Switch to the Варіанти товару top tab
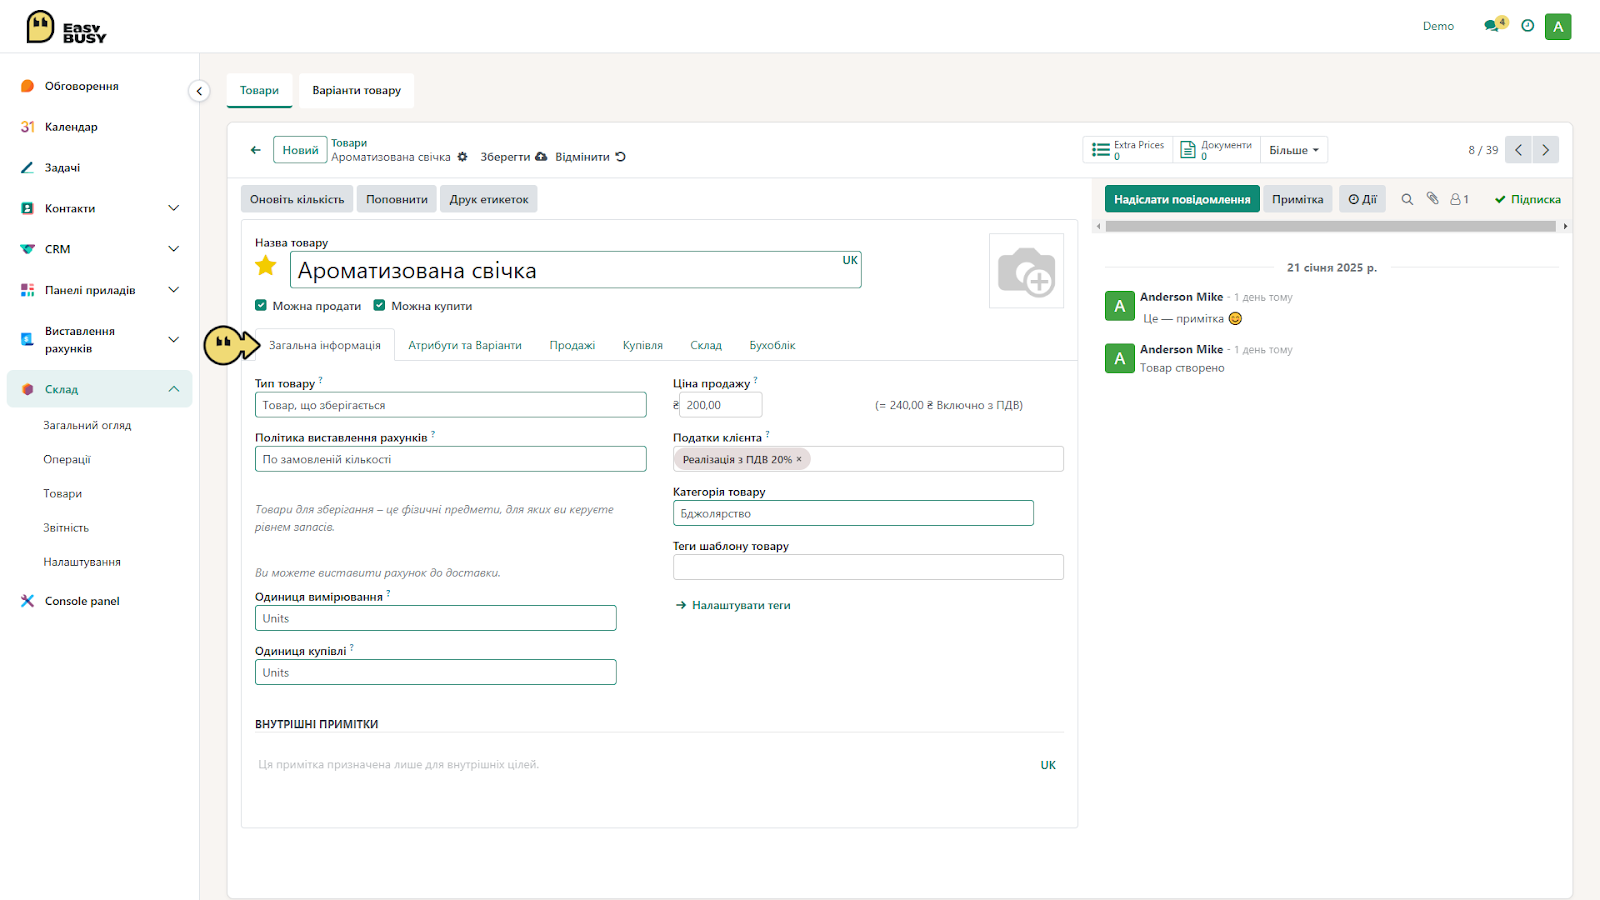Screen dimensions: 1600x900 coord(357,90)
